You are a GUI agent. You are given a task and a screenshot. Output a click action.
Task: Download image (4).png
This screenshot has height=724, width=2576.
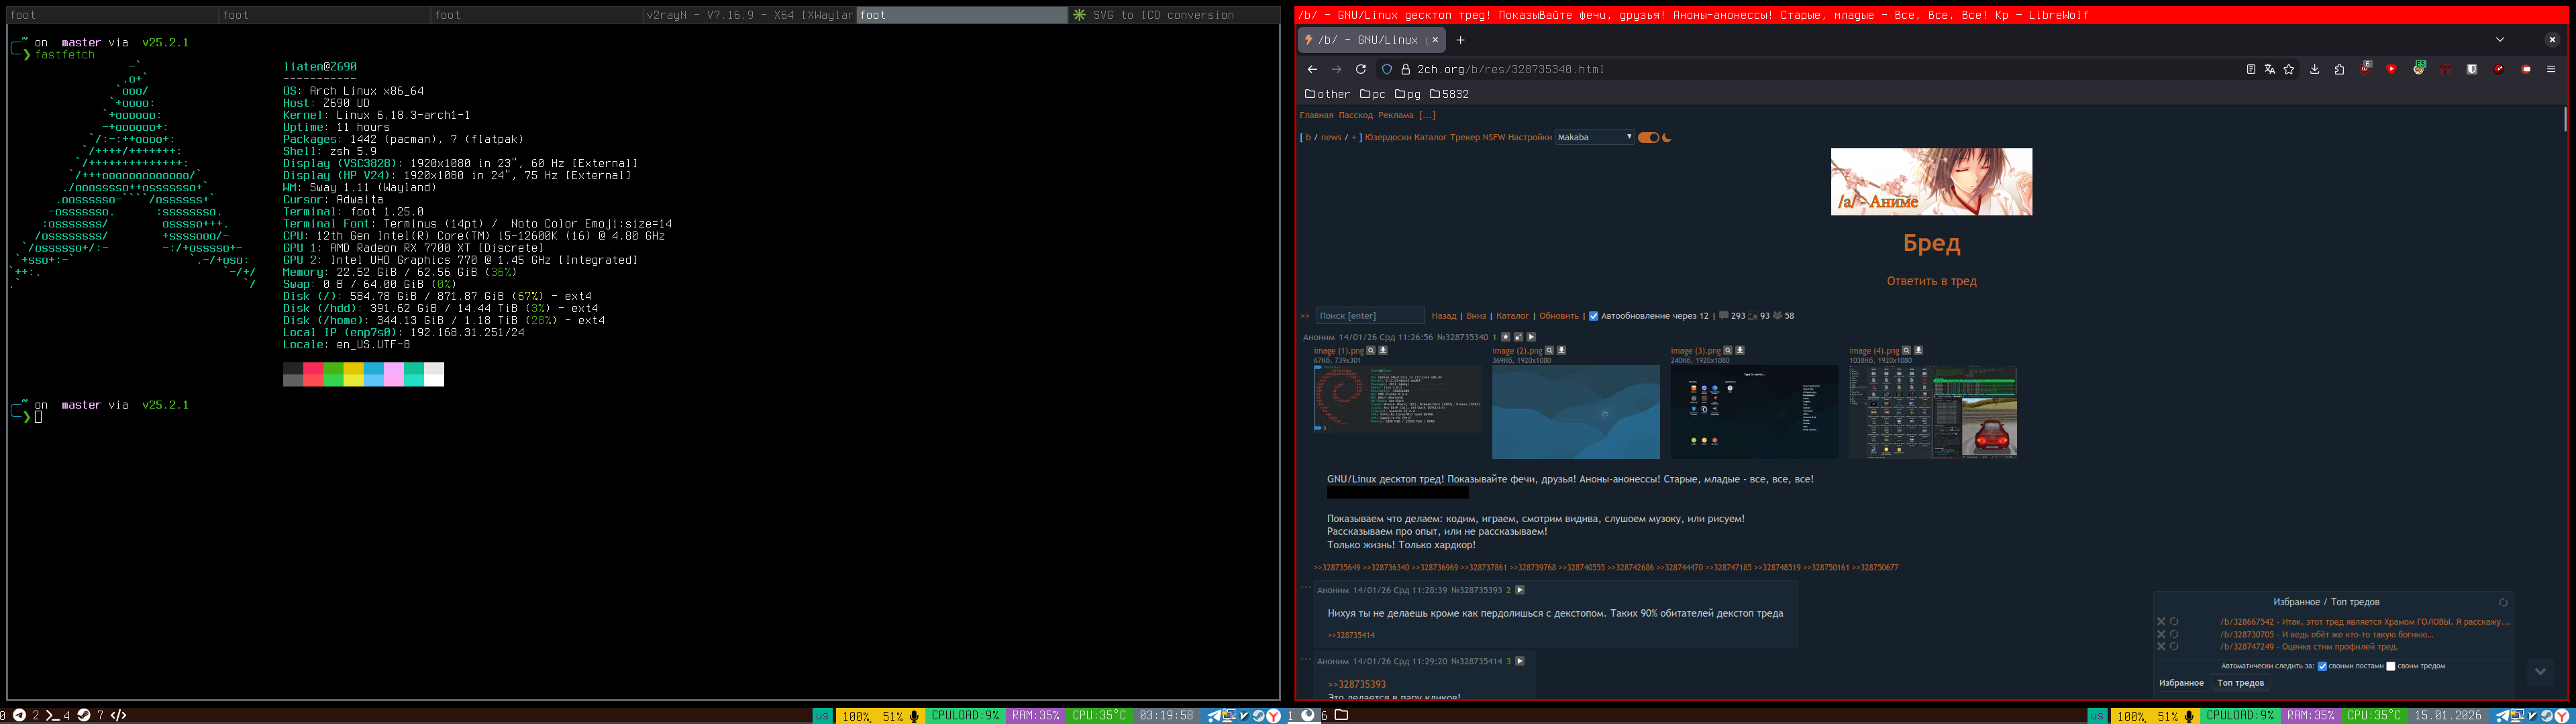[1918, 350]
